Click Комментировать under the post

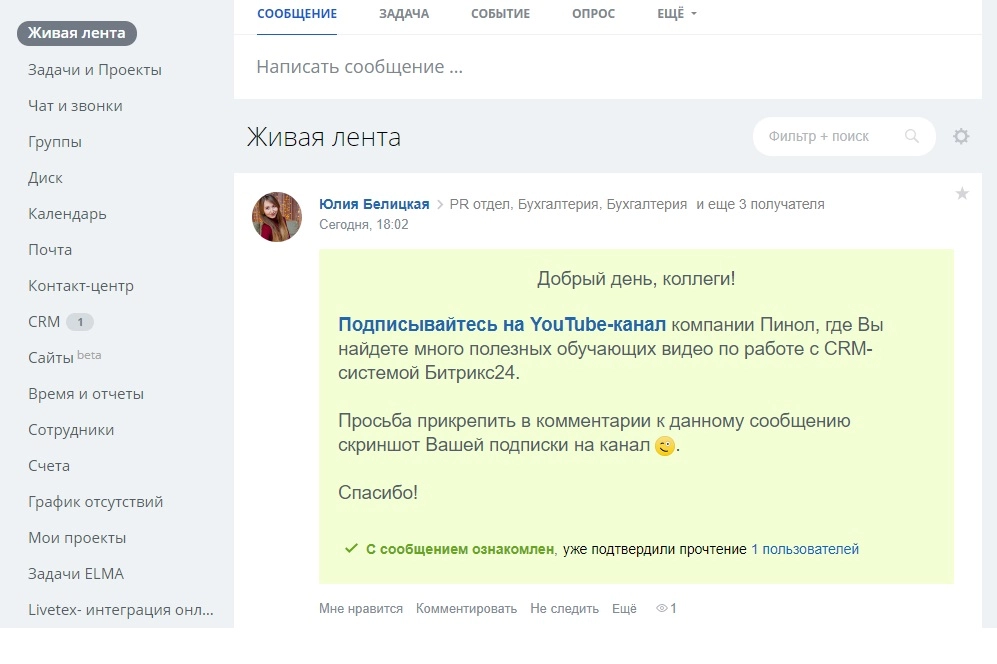click(466, 608)
